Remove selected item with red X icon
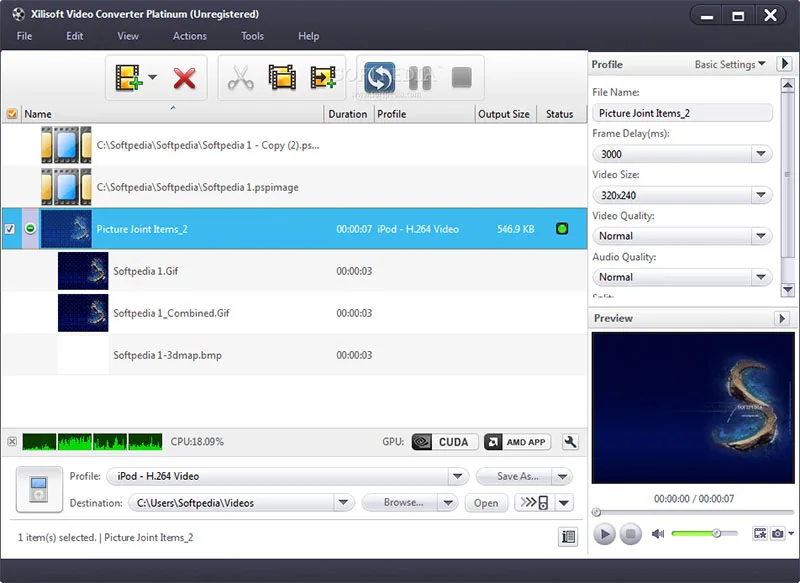Screen dimensions: 800x583 (x=184, y=78)
